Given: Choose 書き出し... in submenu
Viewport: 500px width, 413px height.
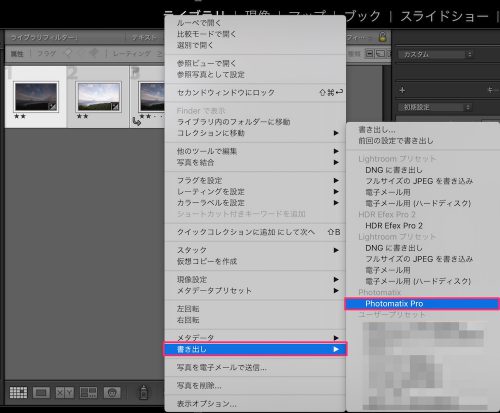Looking at the screenshot, I should pyautogui.click(x=423, y=130).
